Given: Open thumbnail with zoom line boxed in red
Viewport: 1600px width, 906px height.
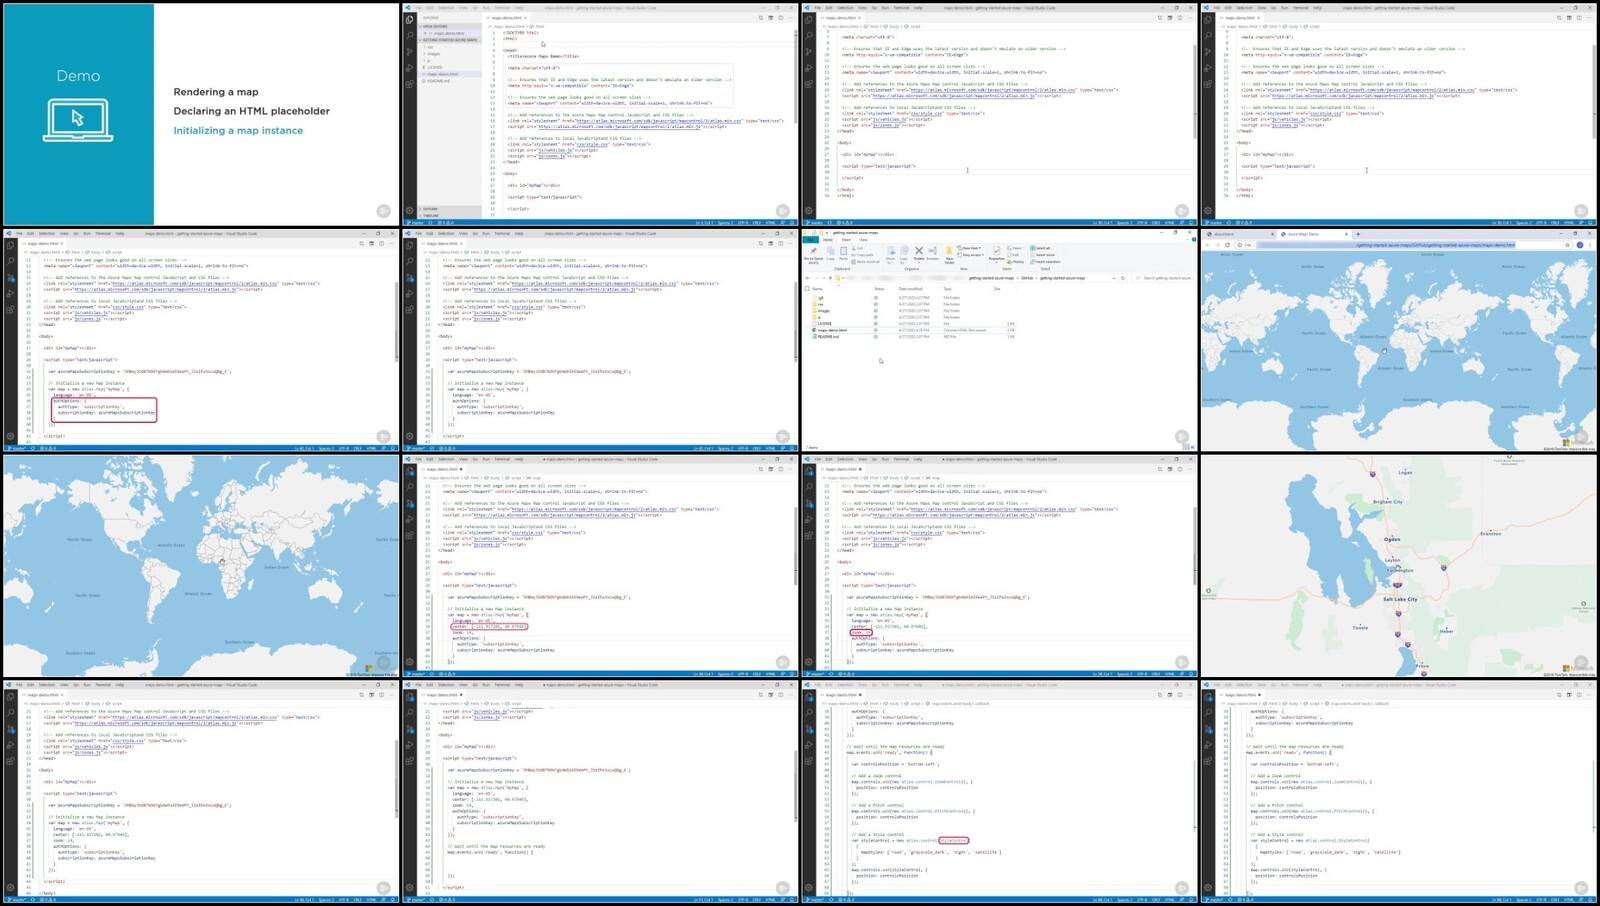Looking at the screenshot, I should pyautogui.click(x=999, y=566).
